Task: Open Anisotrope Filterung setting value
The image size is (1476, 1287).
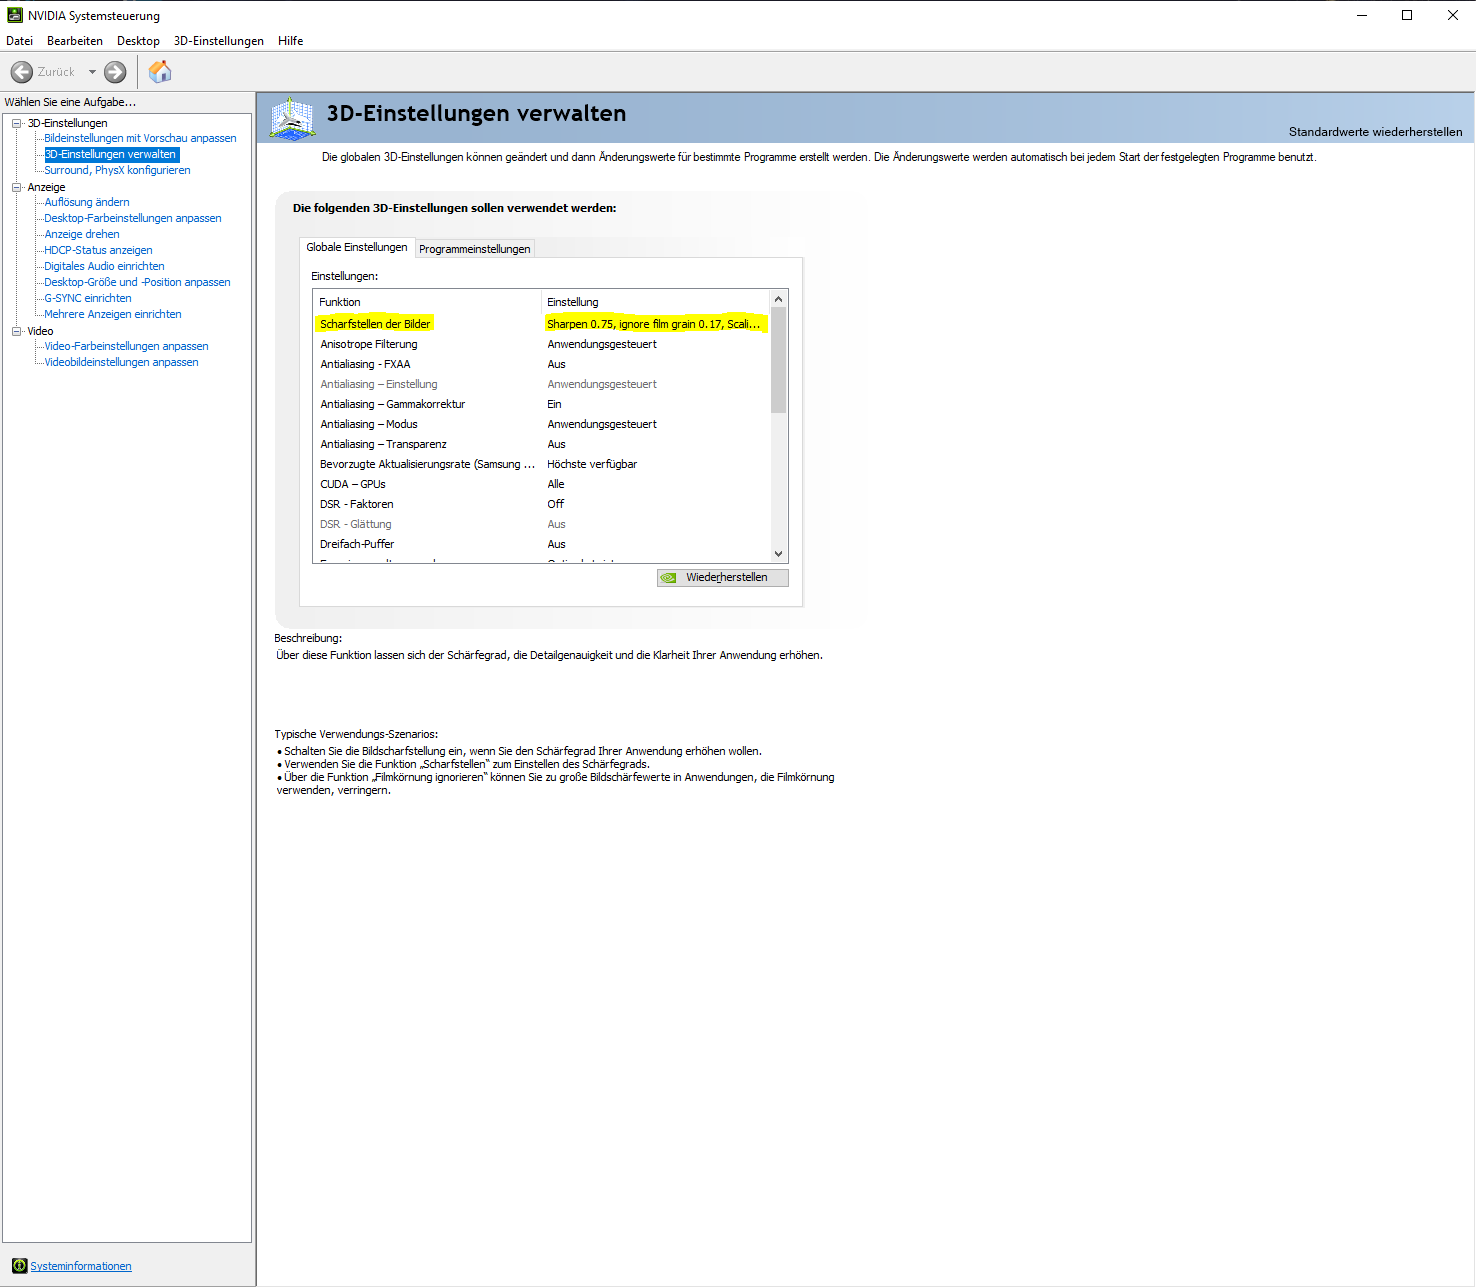Action: point(602,344)
